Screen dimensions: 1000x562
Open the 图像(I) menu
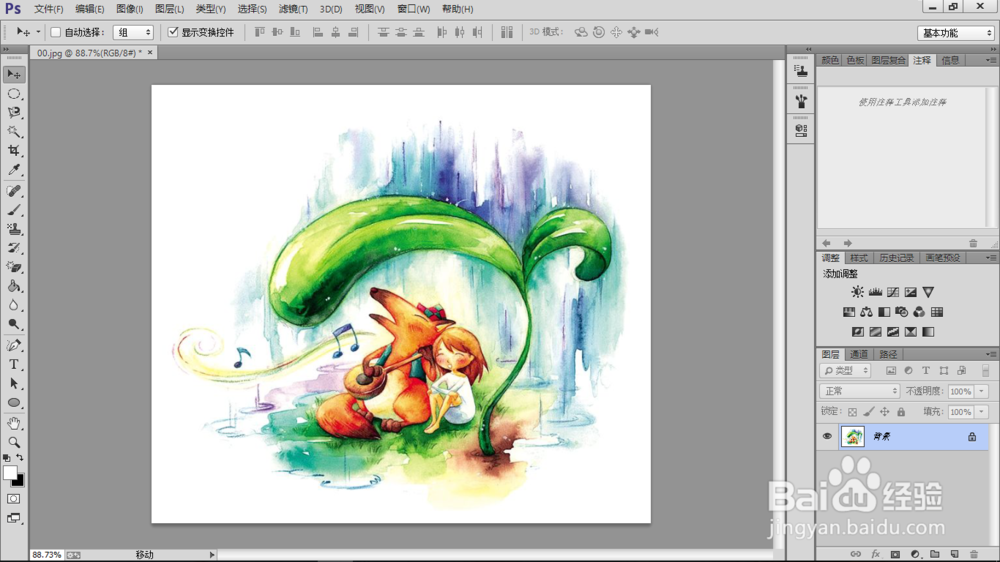(x=129, y=9)
